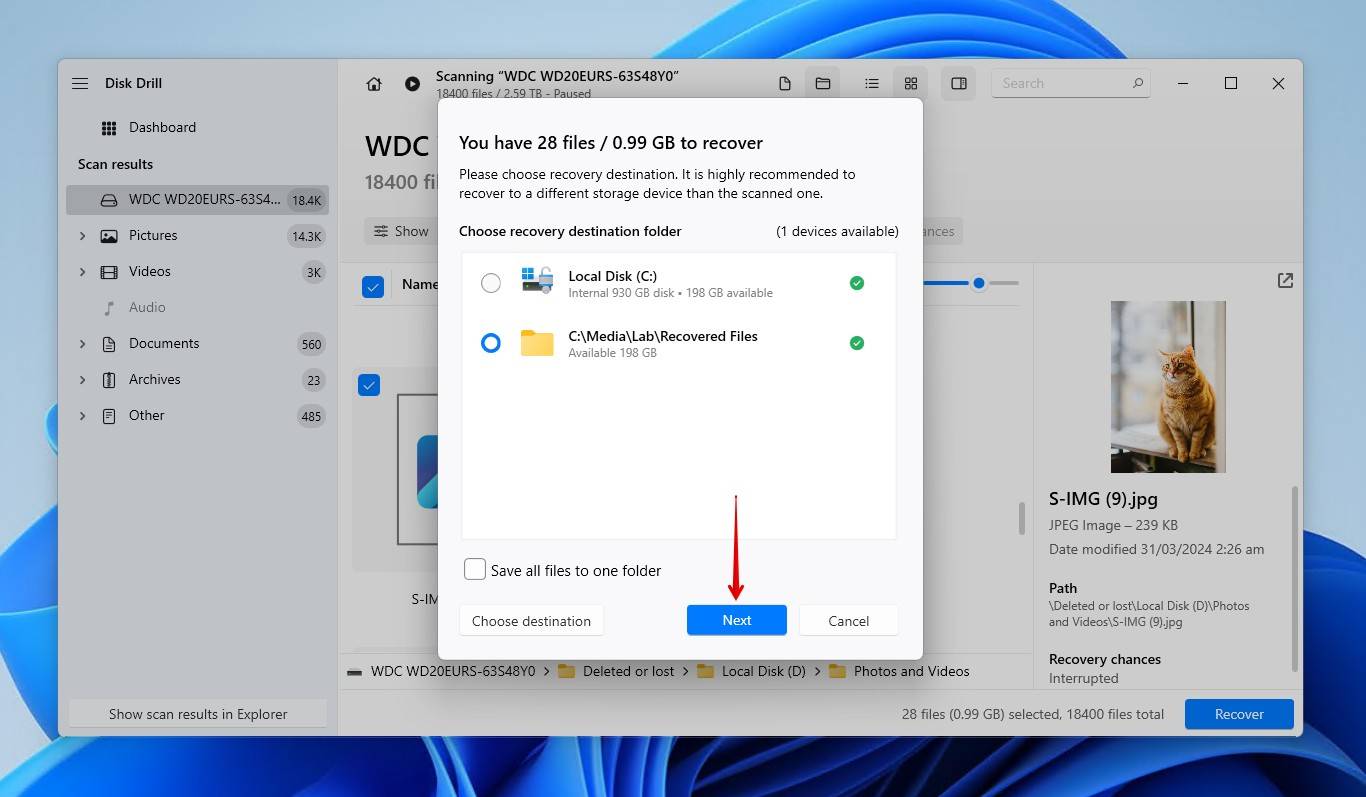Expand the Pictures category
Viewport: 1366px width, 797px height.
coord(82,236)
